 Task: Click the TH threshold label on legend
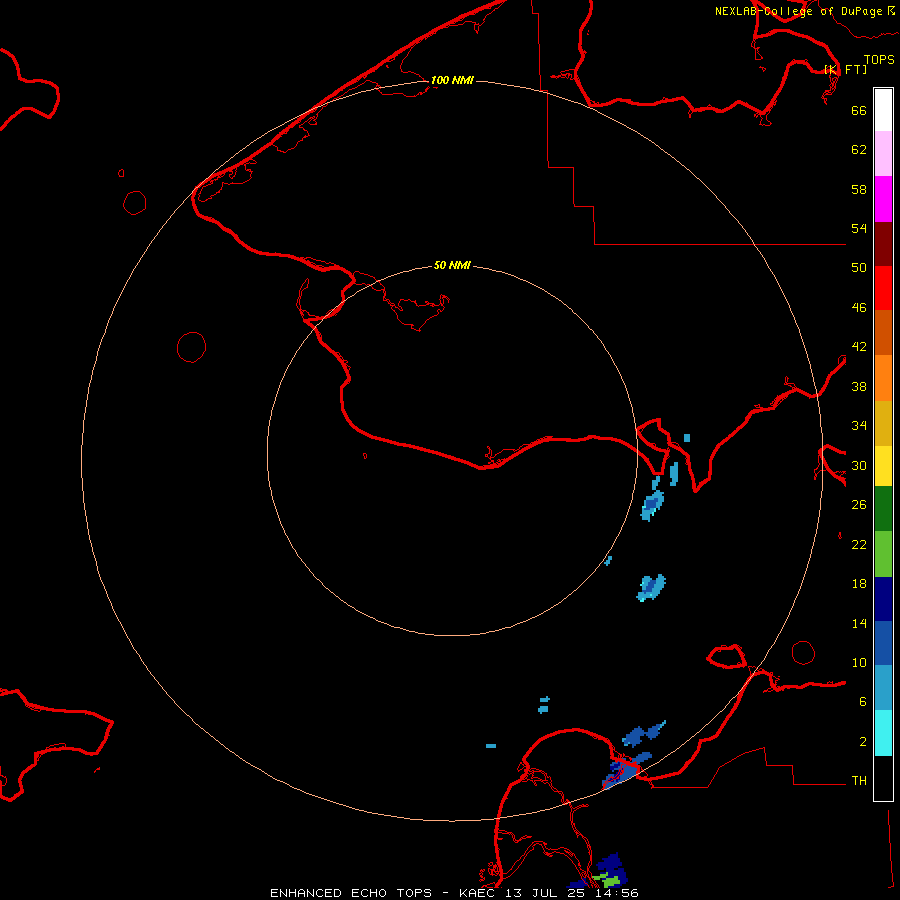pos(859,781)
